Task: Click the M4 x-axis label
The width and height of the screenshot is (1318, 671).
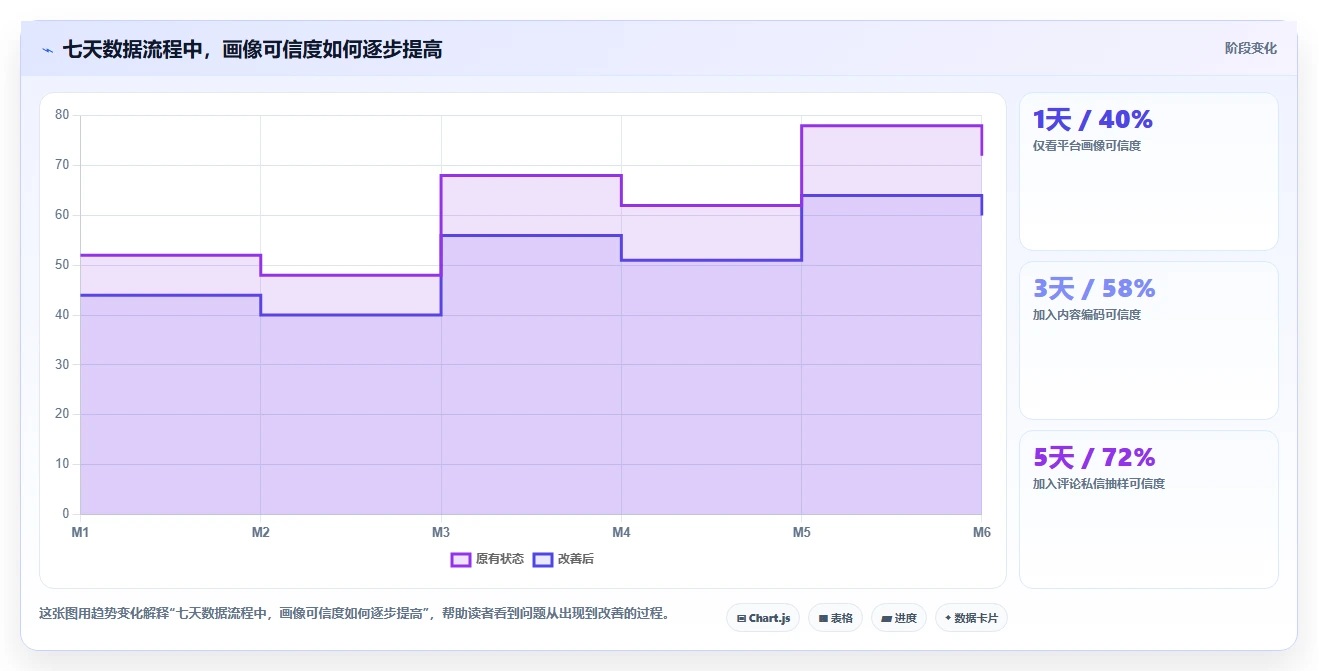Action: click(x=621, y=532)
